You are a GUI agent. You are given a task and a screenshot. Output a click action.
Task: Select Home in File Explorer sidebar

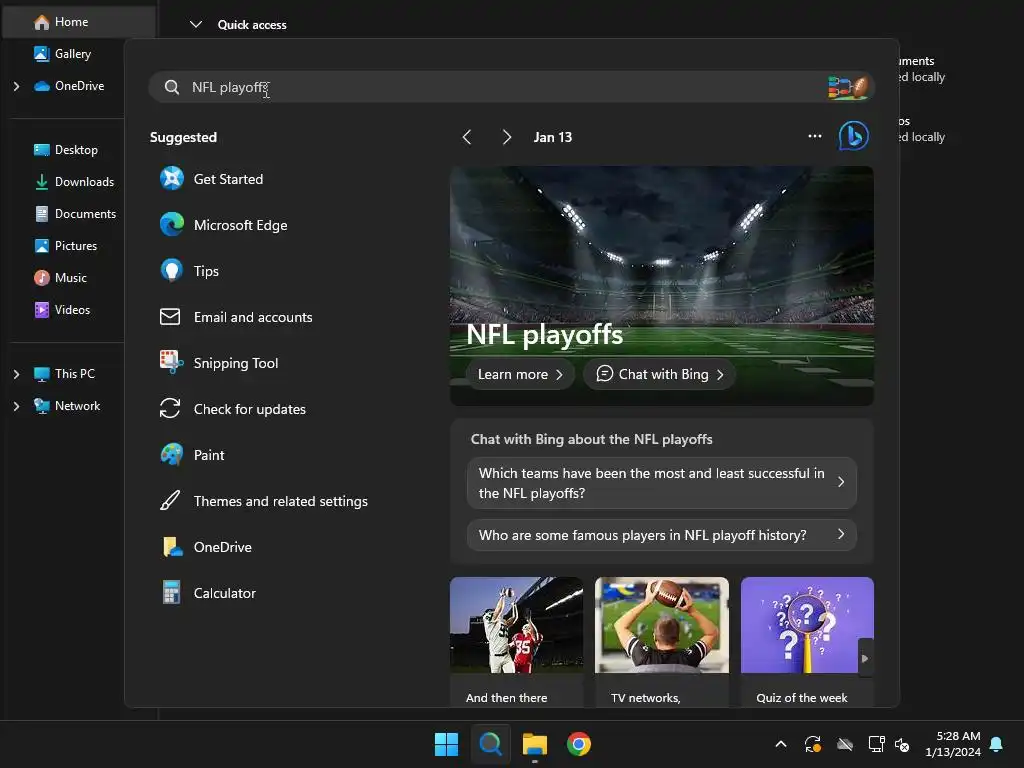(x=79, y=22)
